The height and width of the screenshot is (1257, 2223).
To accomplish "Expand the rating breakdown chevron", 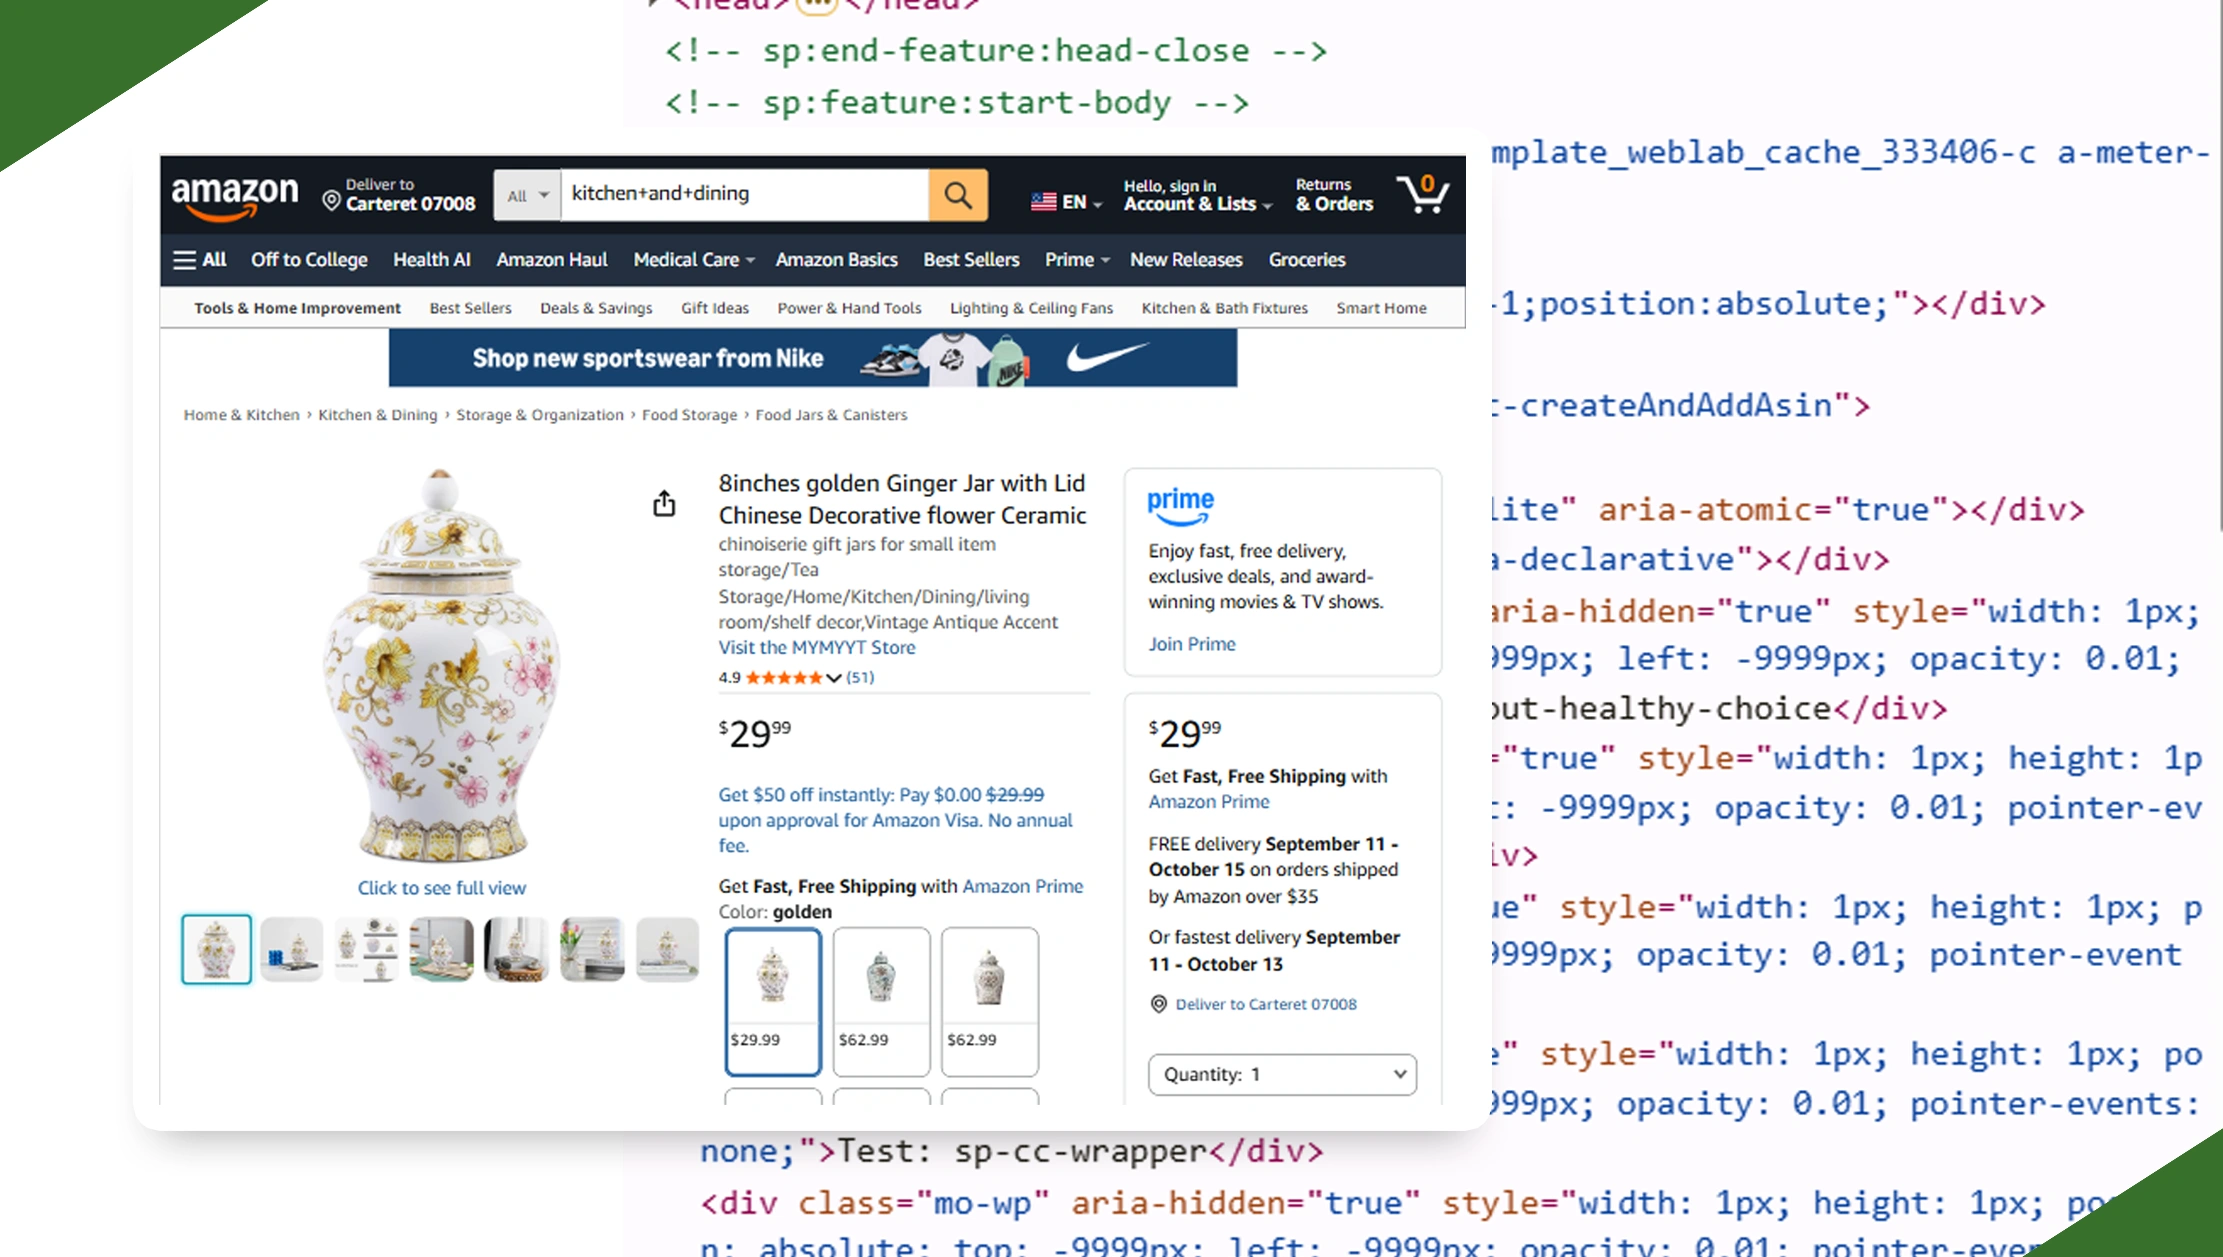I will pos(833,678).
